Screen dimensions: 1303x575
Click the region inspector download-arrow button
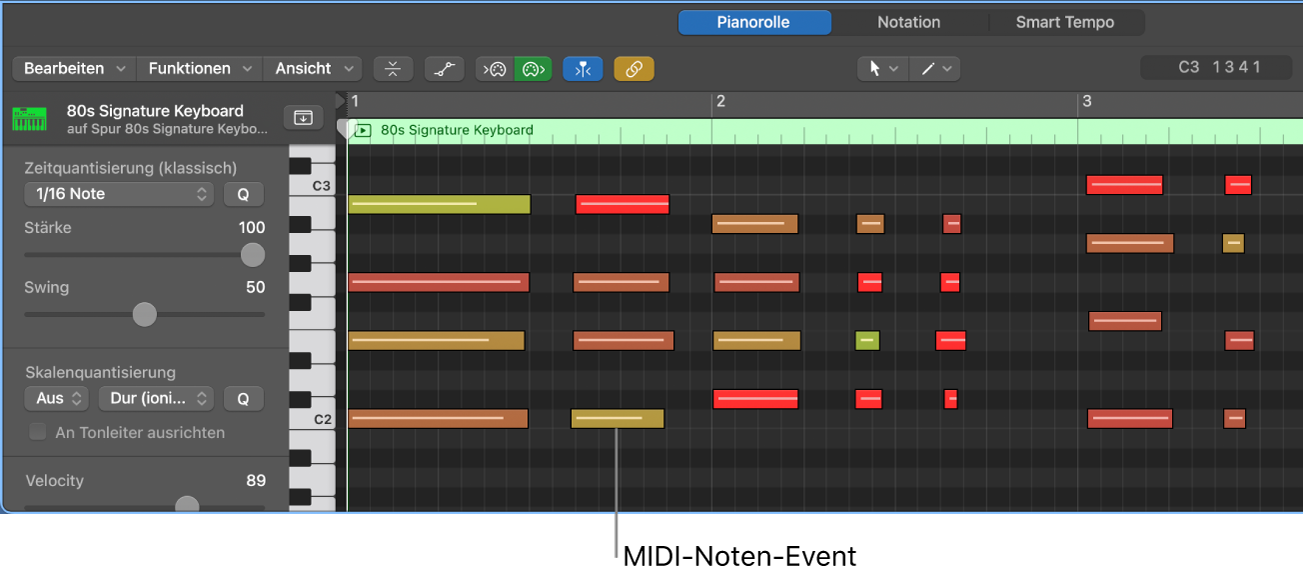pos(303,118)
